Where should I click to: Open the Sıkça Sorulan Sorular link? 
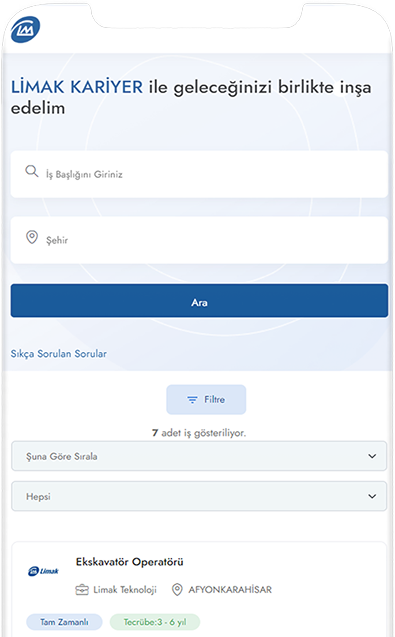pos(59,354)
